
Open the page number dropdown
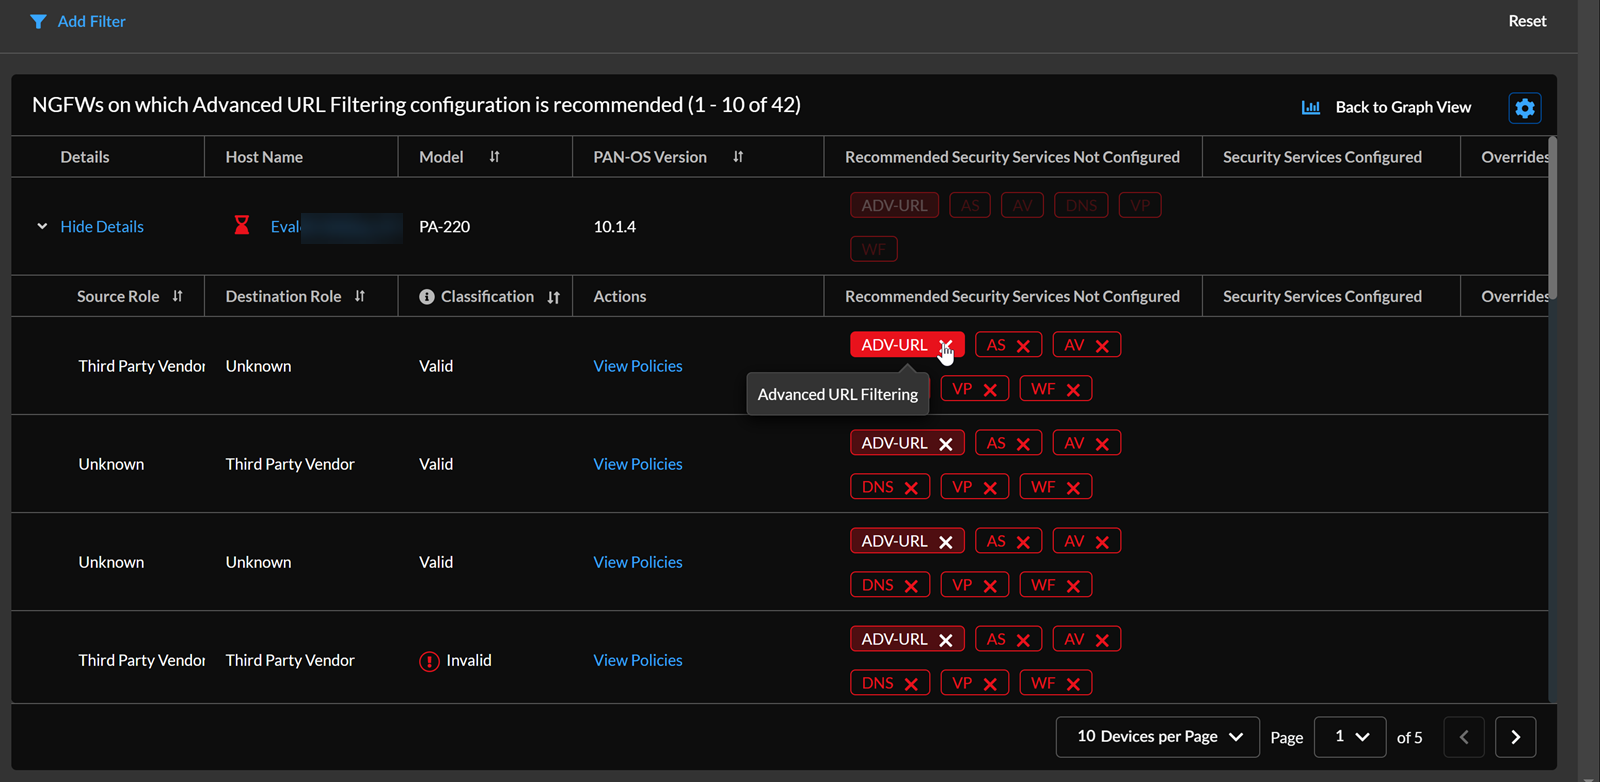point(1349,737)
